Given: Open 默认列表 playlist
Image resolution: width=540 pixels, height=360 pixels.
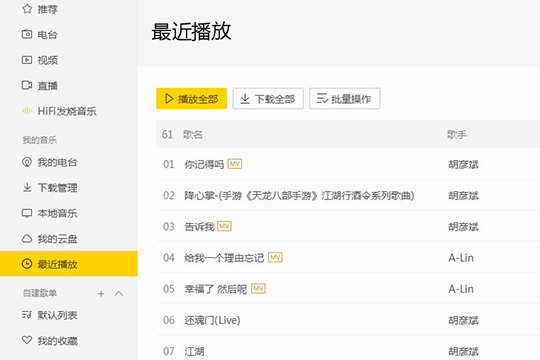Looking at the screenshot, I should click(57, 315).
